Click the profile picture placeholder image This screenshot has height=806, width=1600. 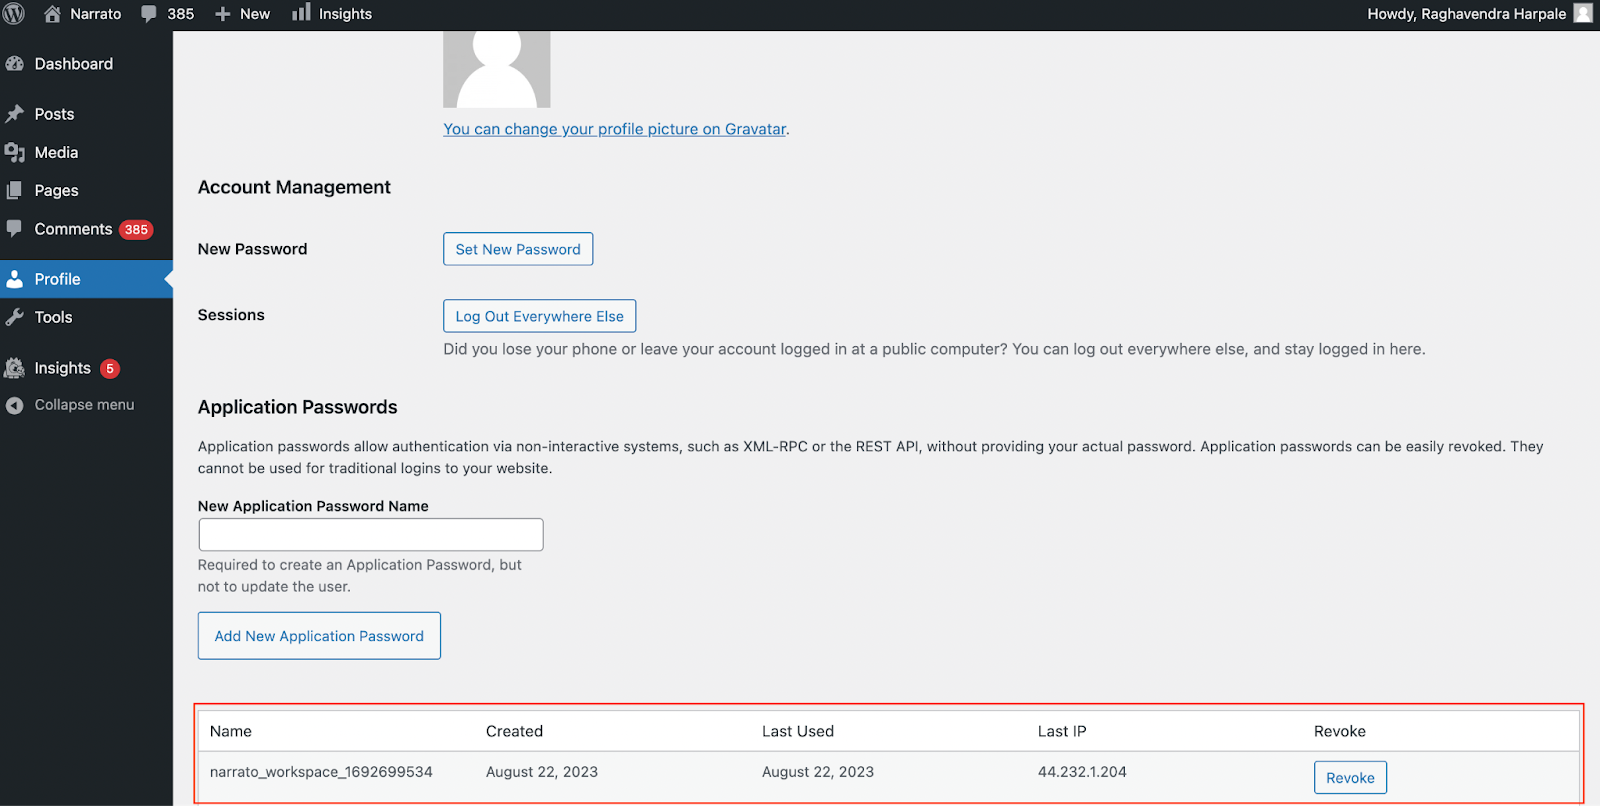(x=497, y=69)
